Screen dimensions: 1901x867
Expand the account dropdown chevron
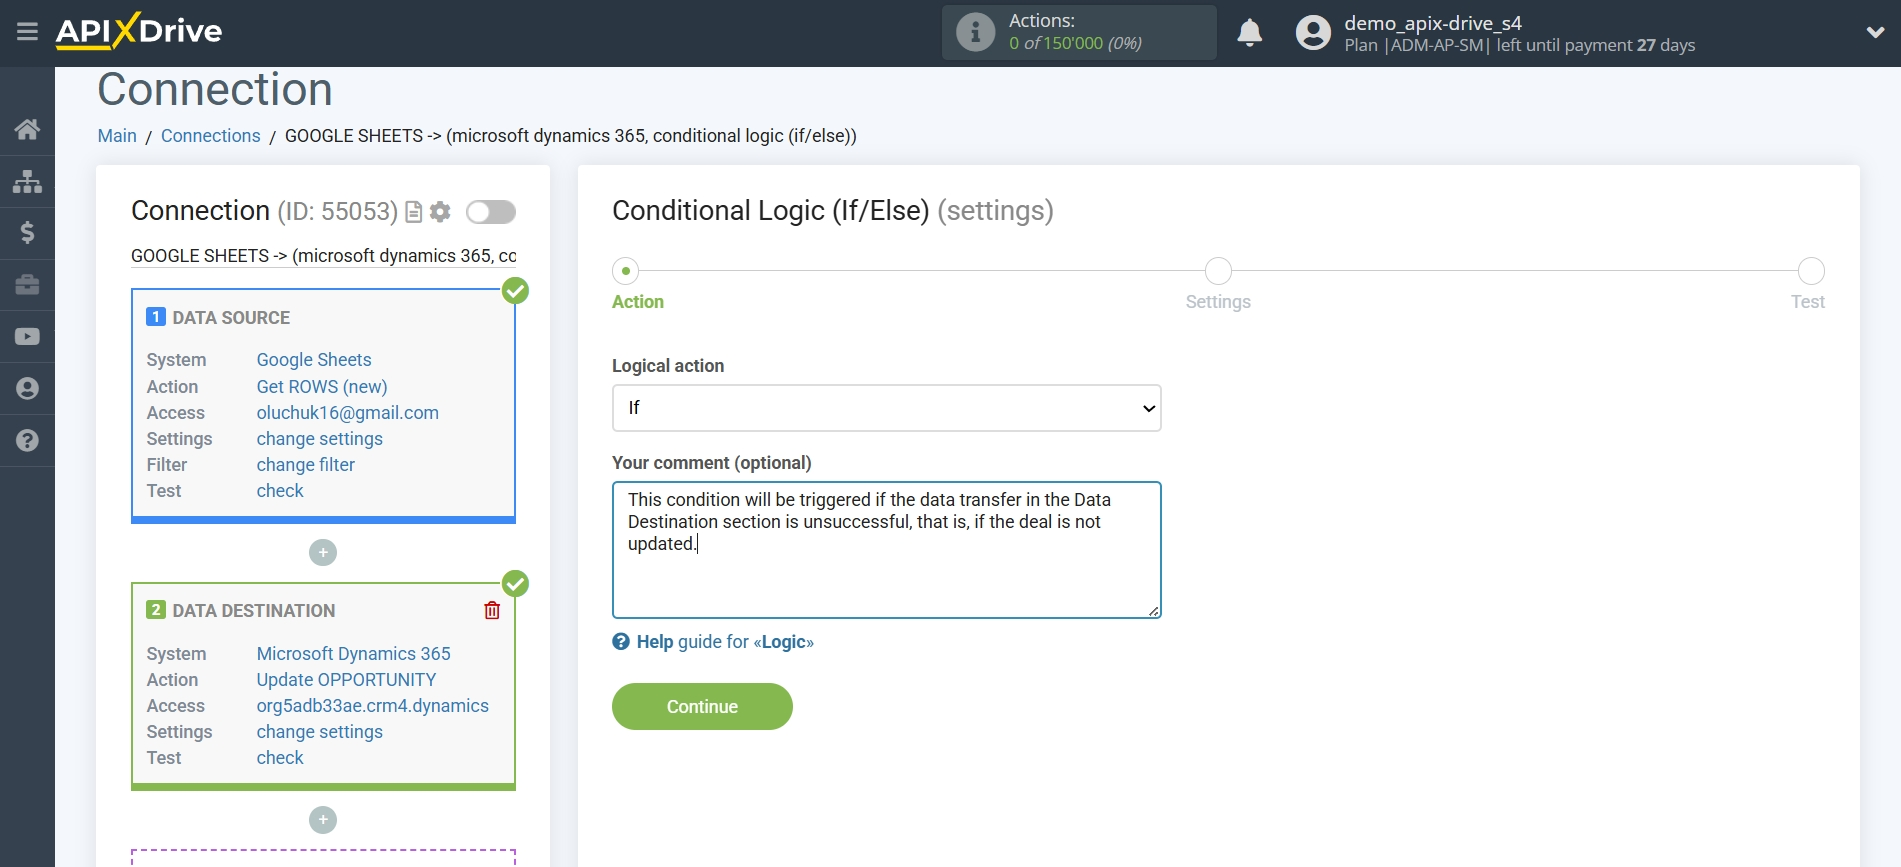(x=1875, y=32)
